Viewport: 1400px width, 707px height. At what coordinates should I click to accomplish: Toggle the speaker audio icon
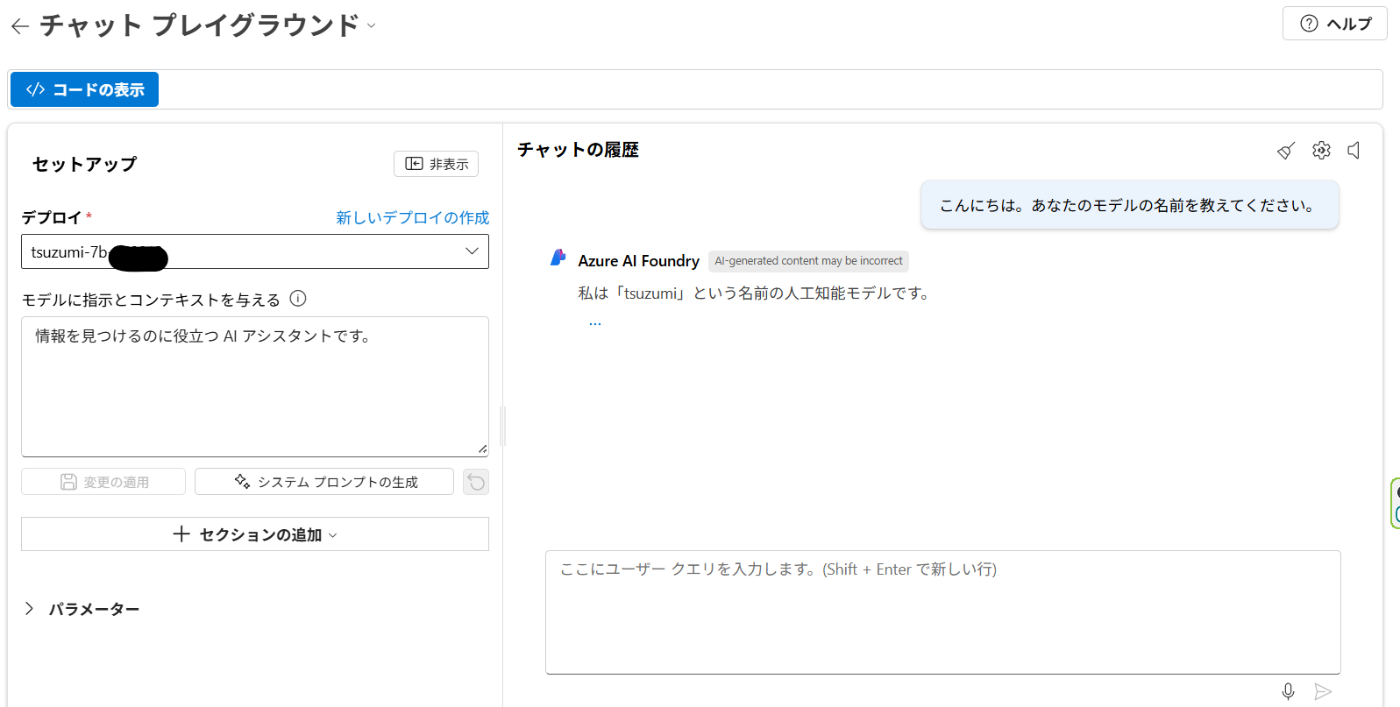1354,150
